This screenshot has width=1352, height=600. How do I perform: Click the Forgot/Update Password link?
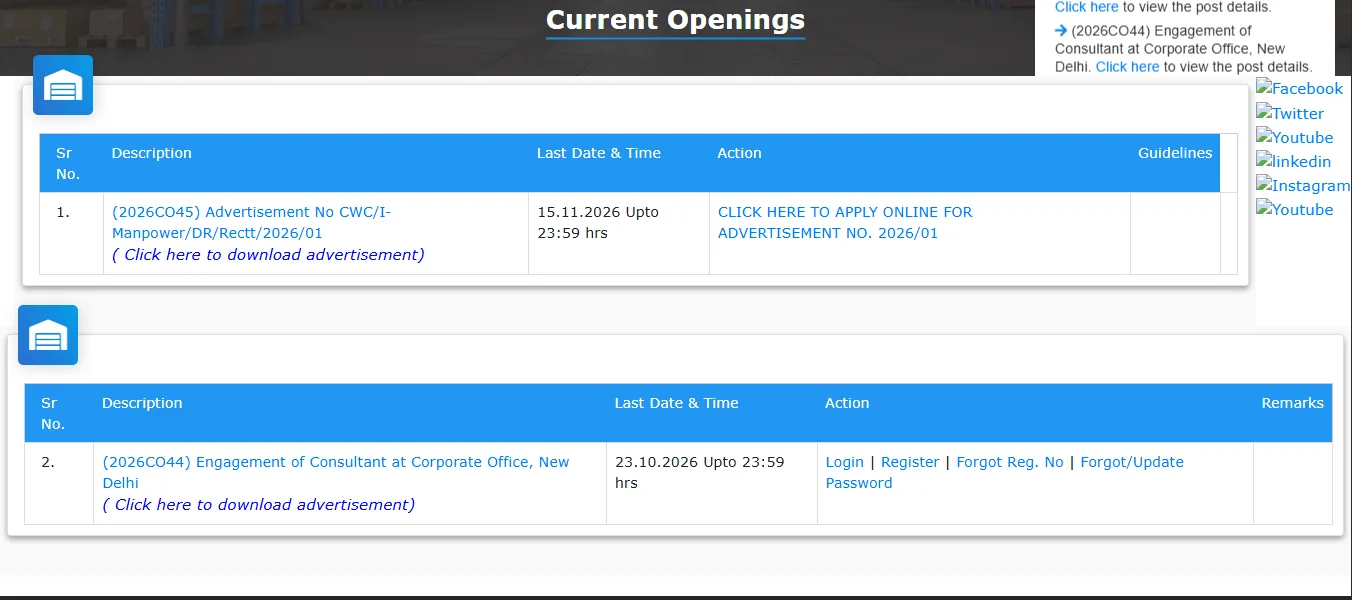point(1005,472)
